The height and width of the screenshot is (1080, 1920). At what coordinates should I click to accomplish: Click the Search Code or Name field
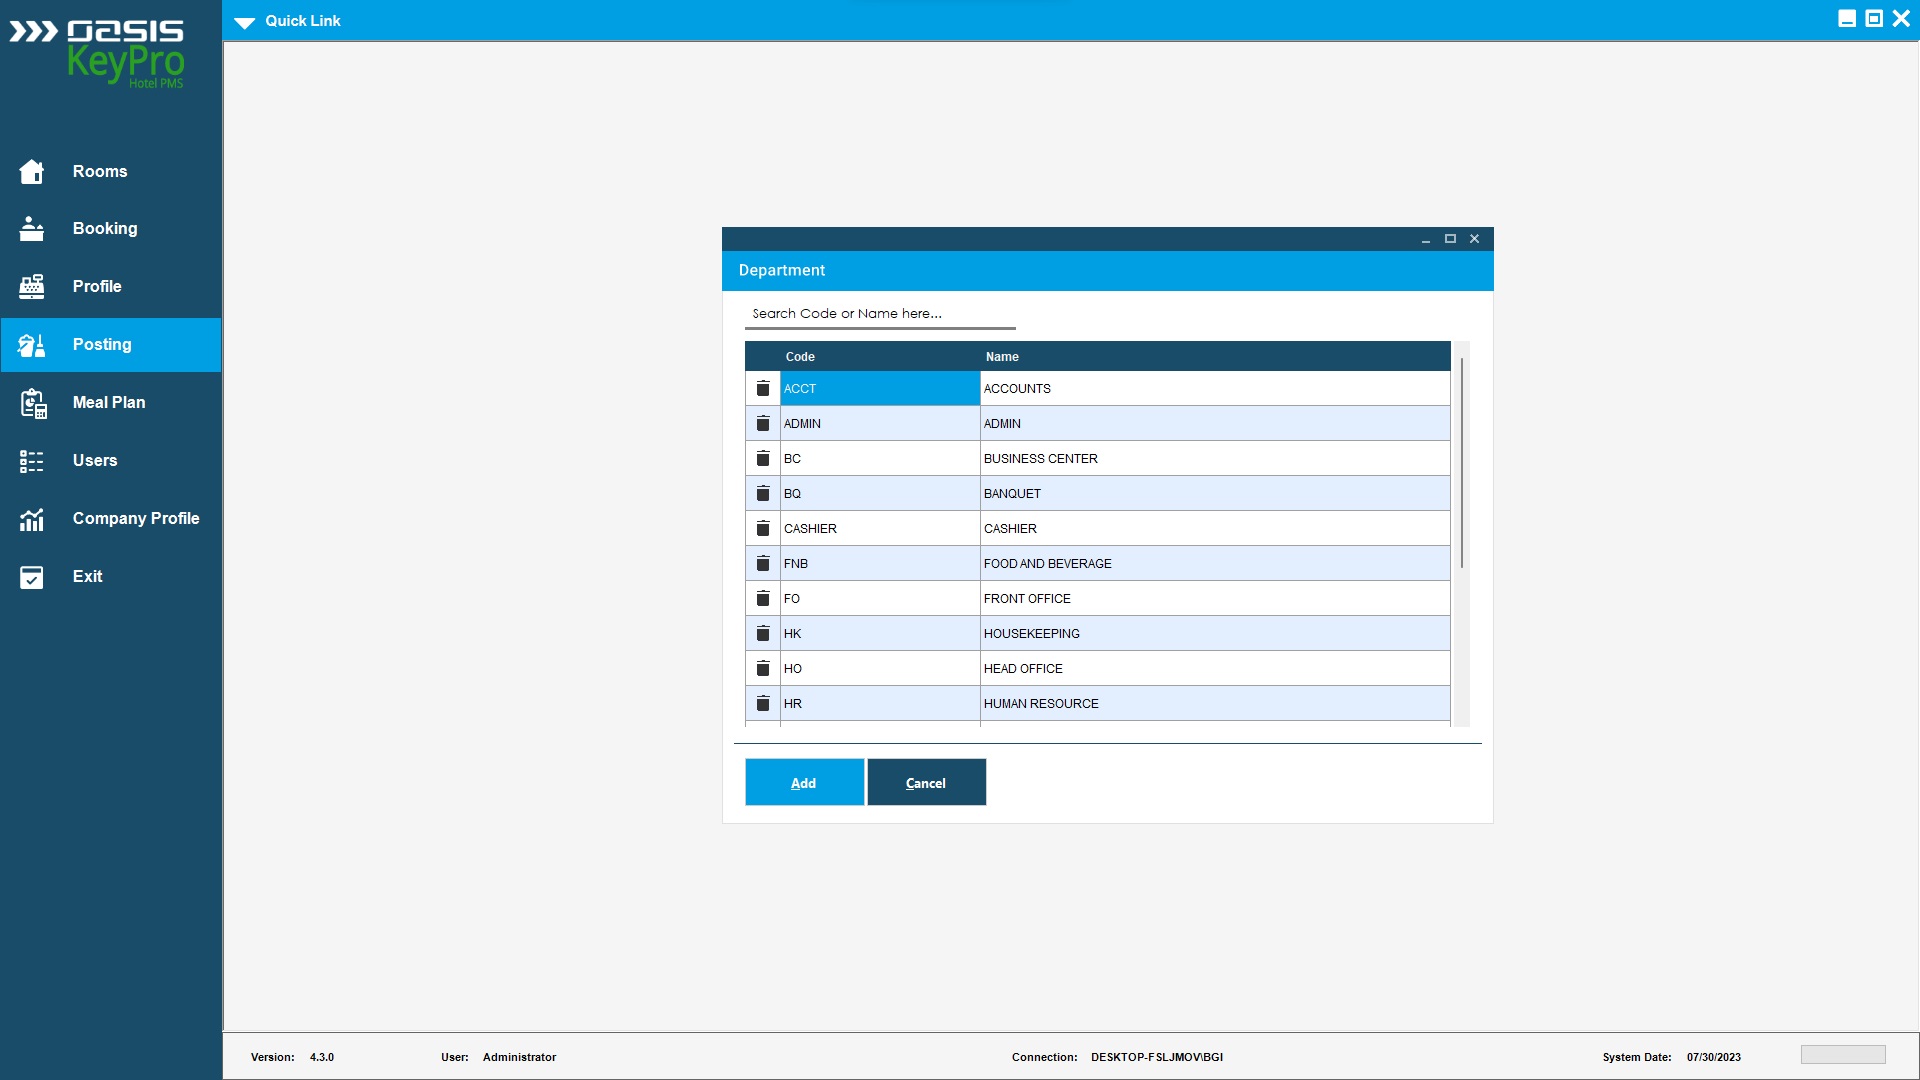pos(880,314)
